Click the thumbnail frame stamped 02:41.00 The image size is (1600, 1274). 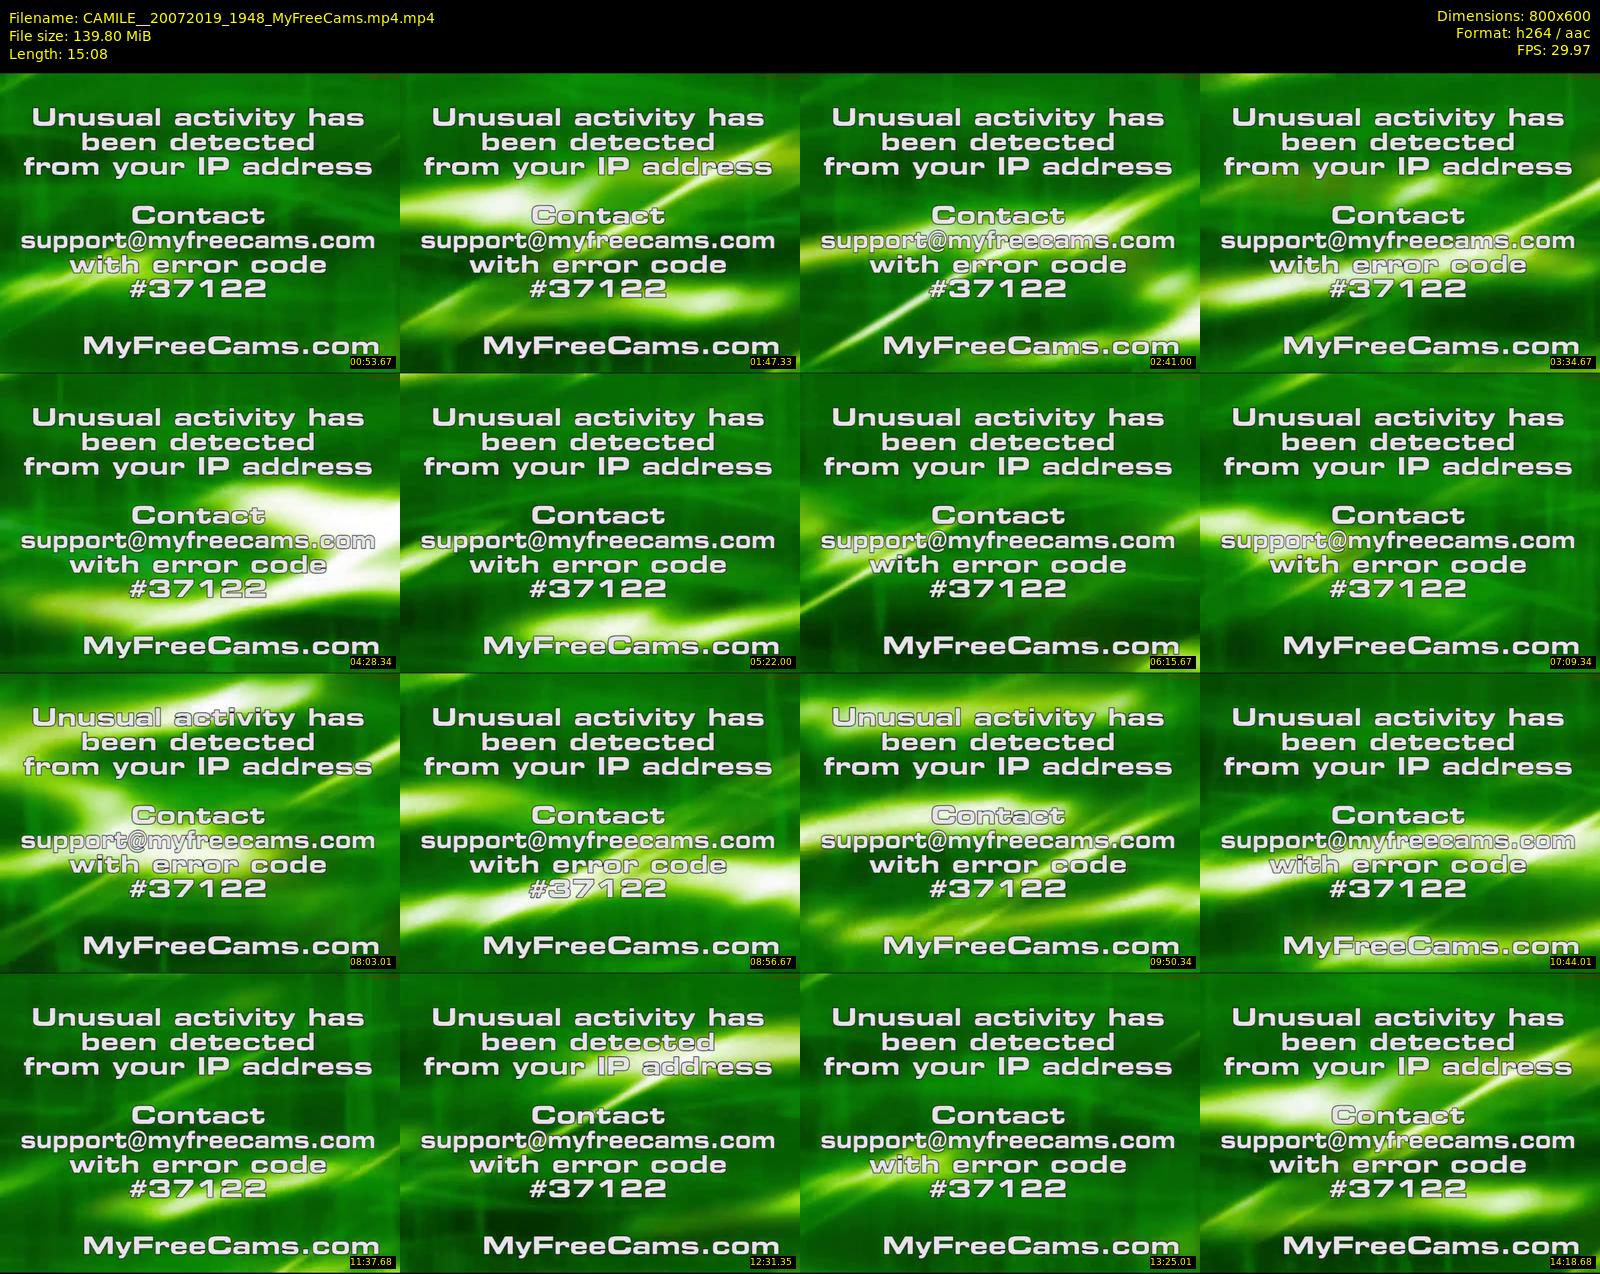(x=1000, y=222)
